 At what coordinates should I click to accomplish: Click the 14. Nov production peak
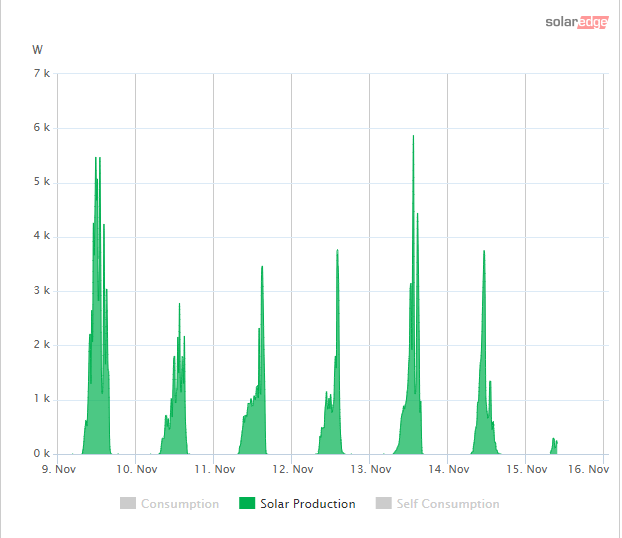pos(484,252)
